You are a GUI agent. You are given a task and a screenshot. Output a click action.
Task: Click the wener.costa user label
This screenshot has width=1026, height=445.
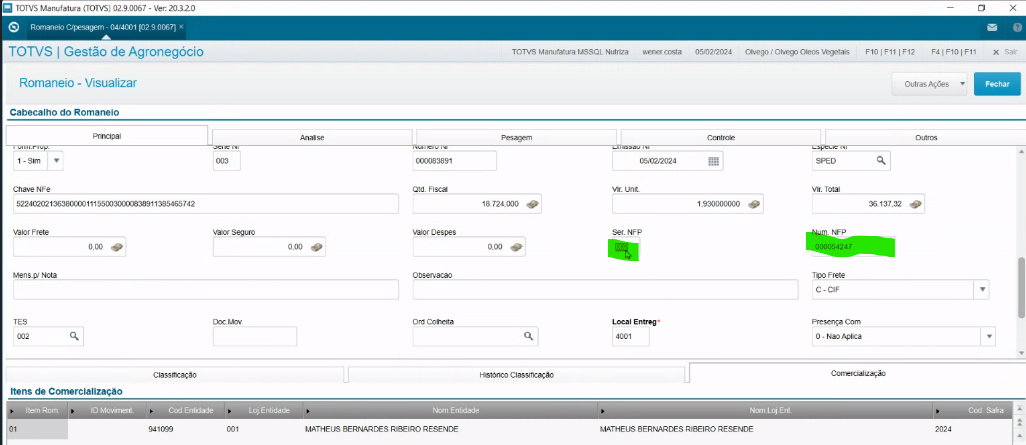[x=661, y=52]
